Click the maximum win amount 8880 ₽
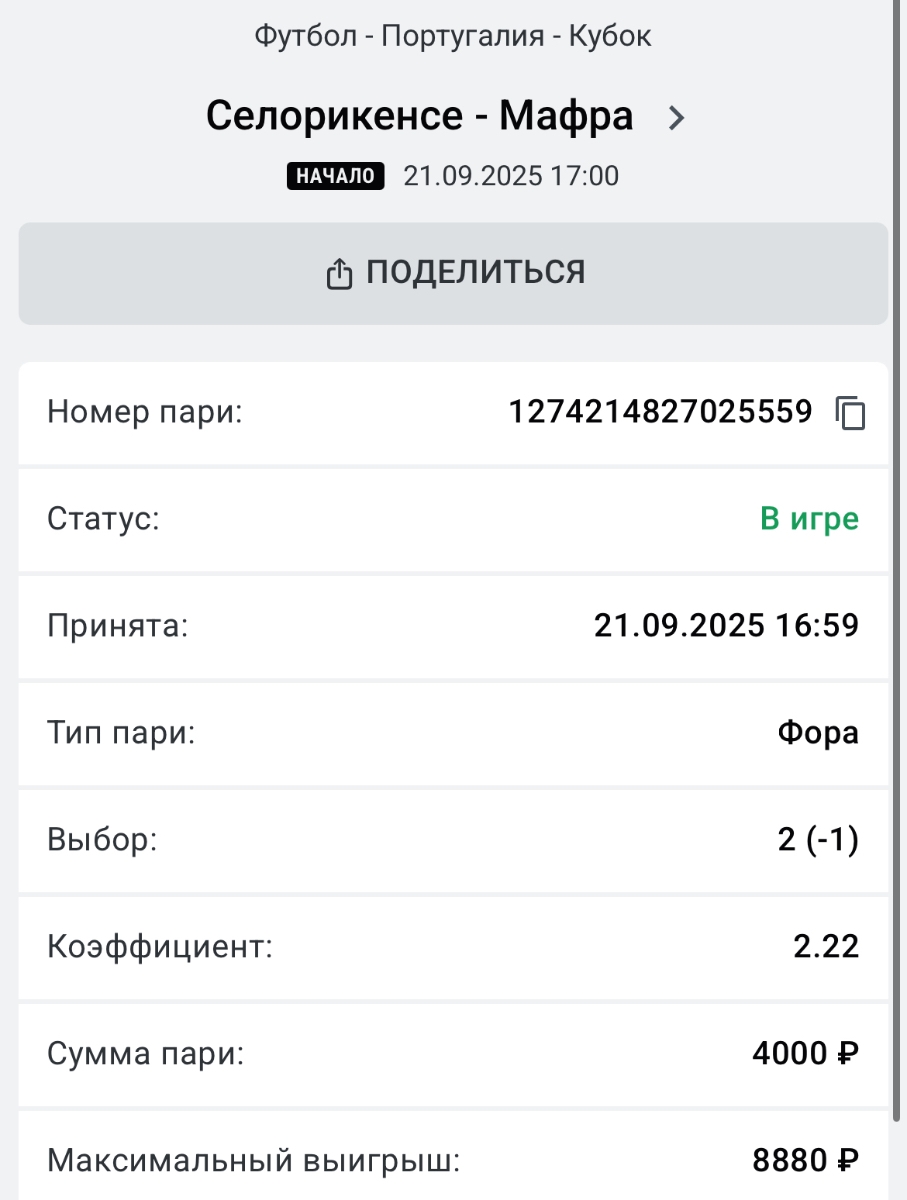Viewport: 907px width, 1200px height. coord(805,1161)
